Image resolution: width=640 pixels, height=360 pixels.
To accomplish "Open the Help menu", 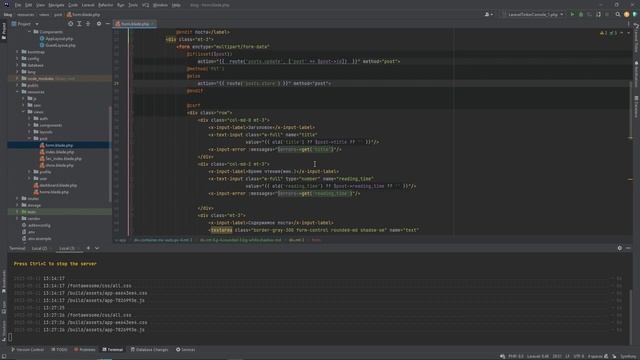I will pos(176,5).
